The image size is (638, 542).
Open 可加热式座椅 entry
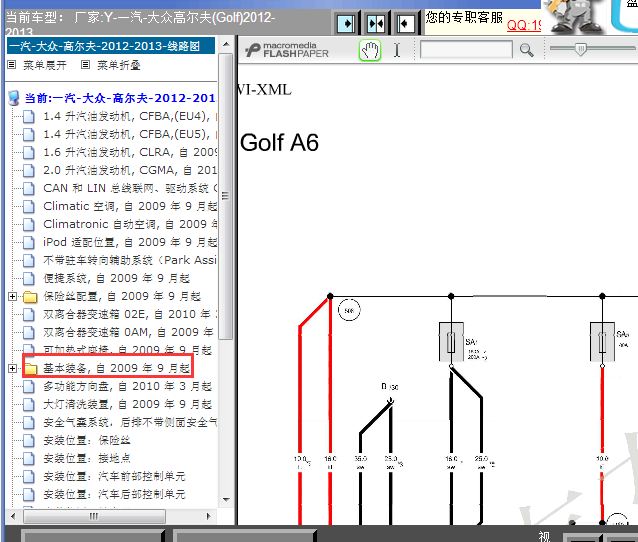point(128,349)
